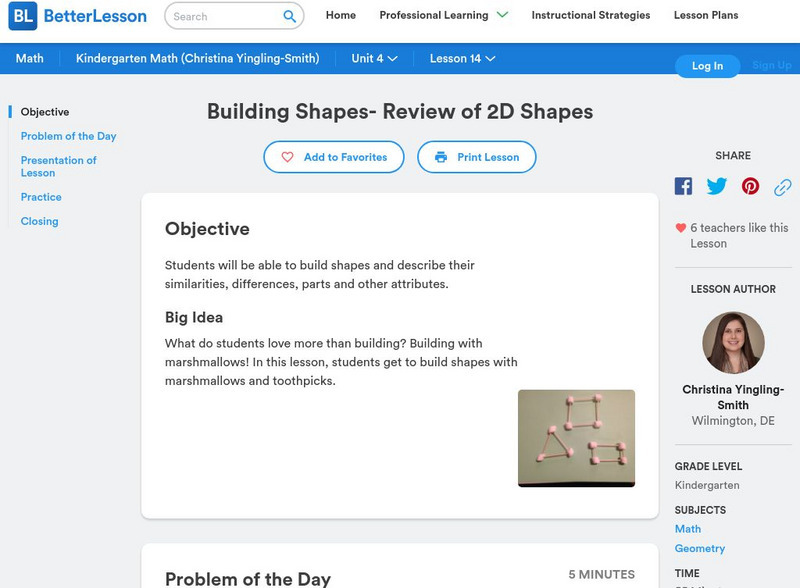
Task: Click the printer icon in Print Lesson
Action: 441,157
